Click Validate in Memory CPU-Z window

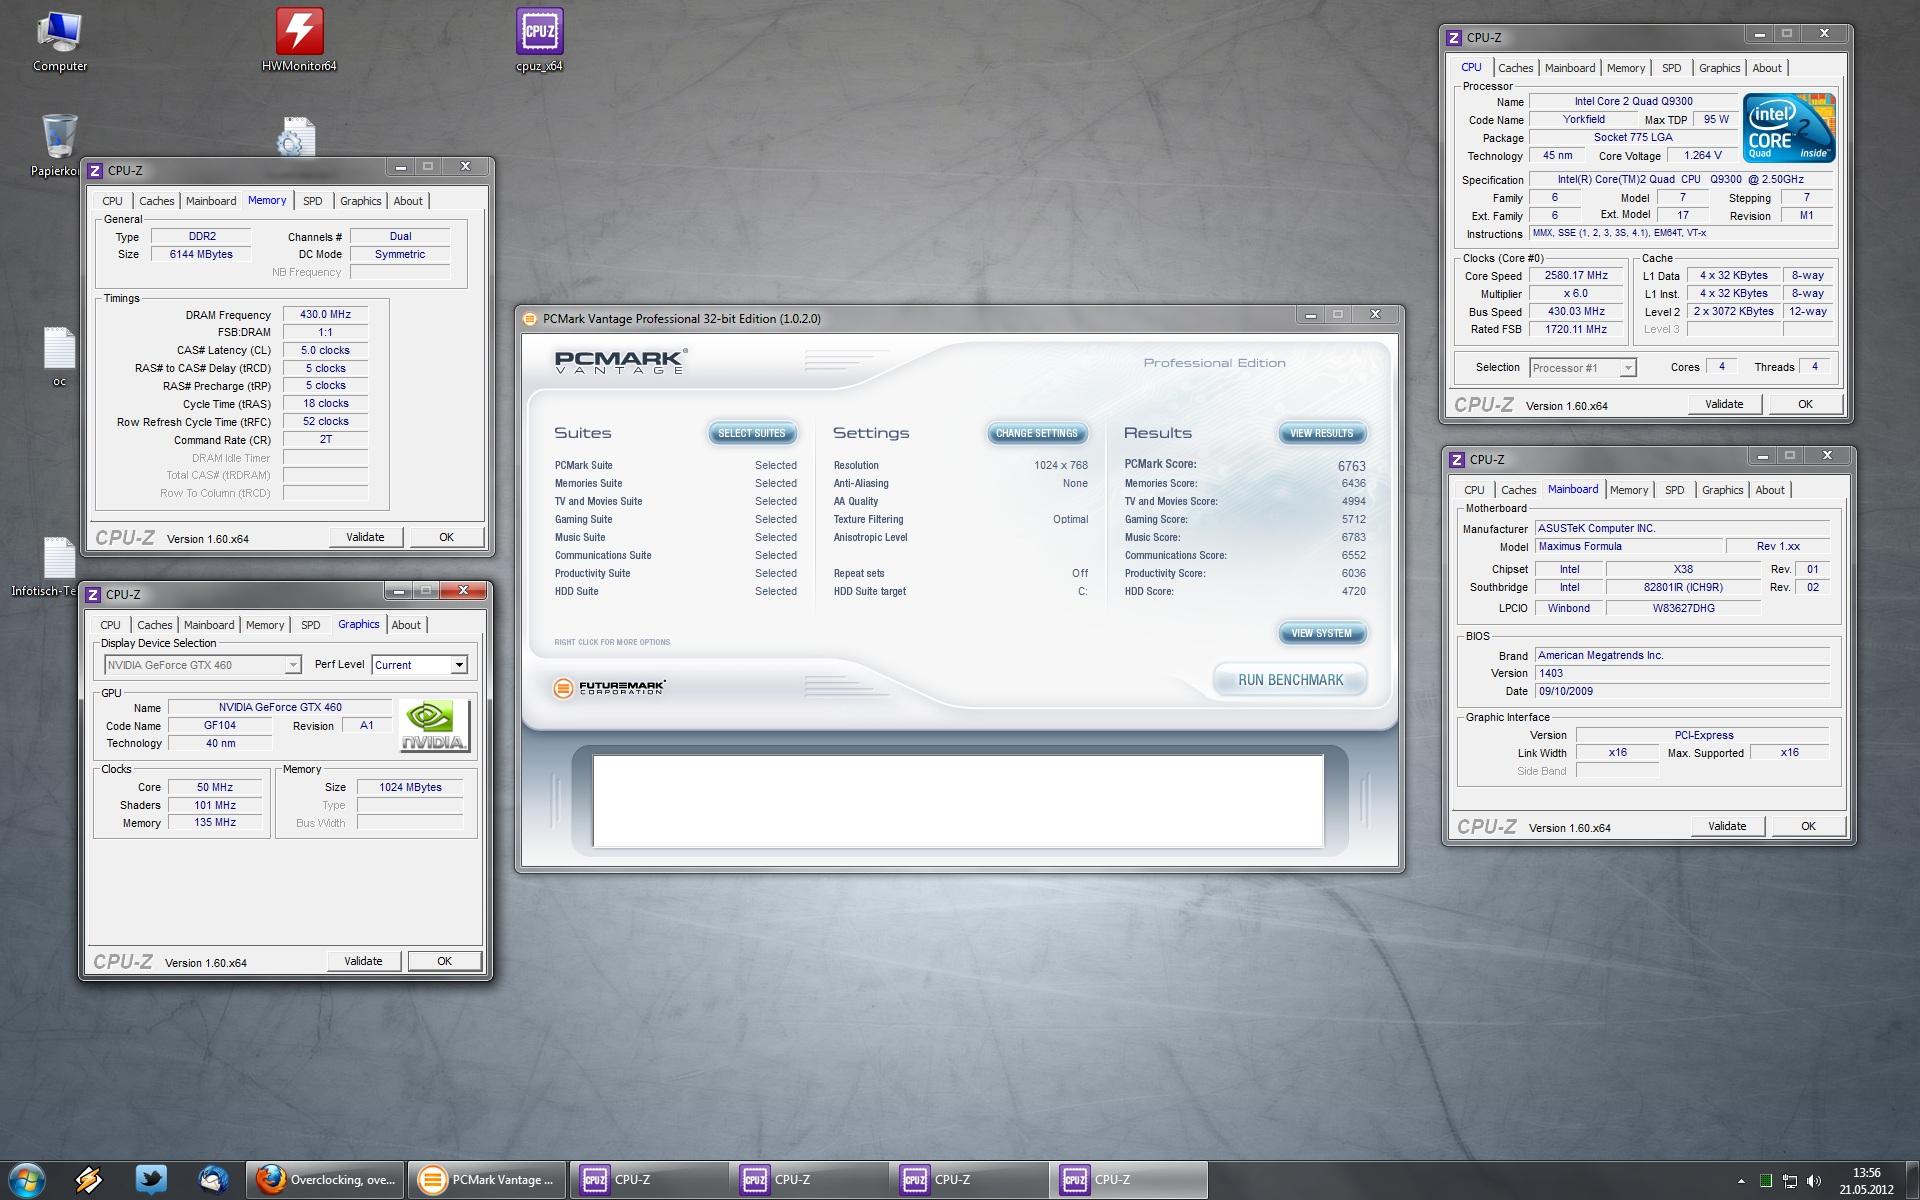click(x=365, y=537)
